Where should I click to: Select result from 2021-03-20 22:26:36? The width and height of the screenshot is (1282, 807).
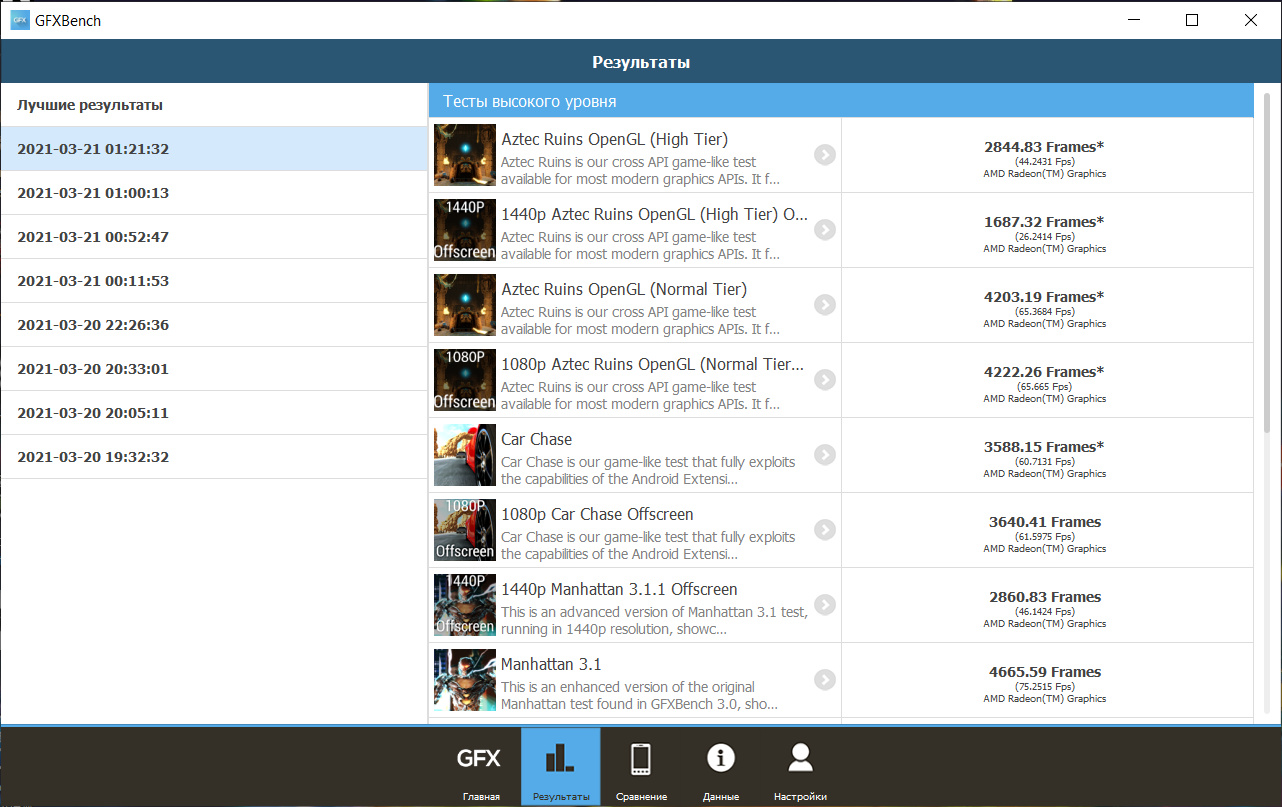[x=214, y=325]
